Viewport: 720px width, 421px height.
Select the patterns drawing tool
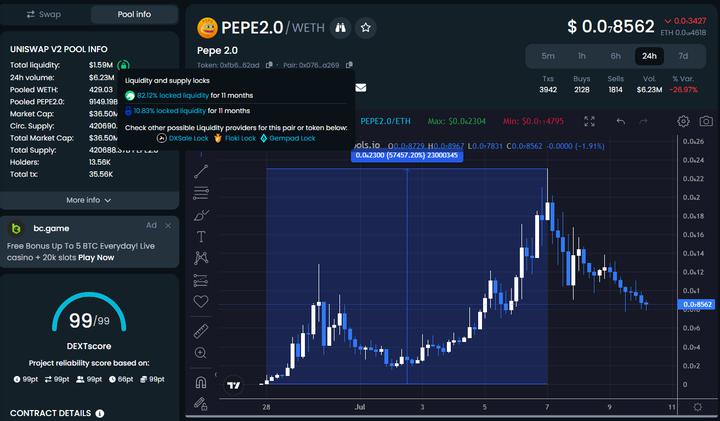click(x=201, y=258)
